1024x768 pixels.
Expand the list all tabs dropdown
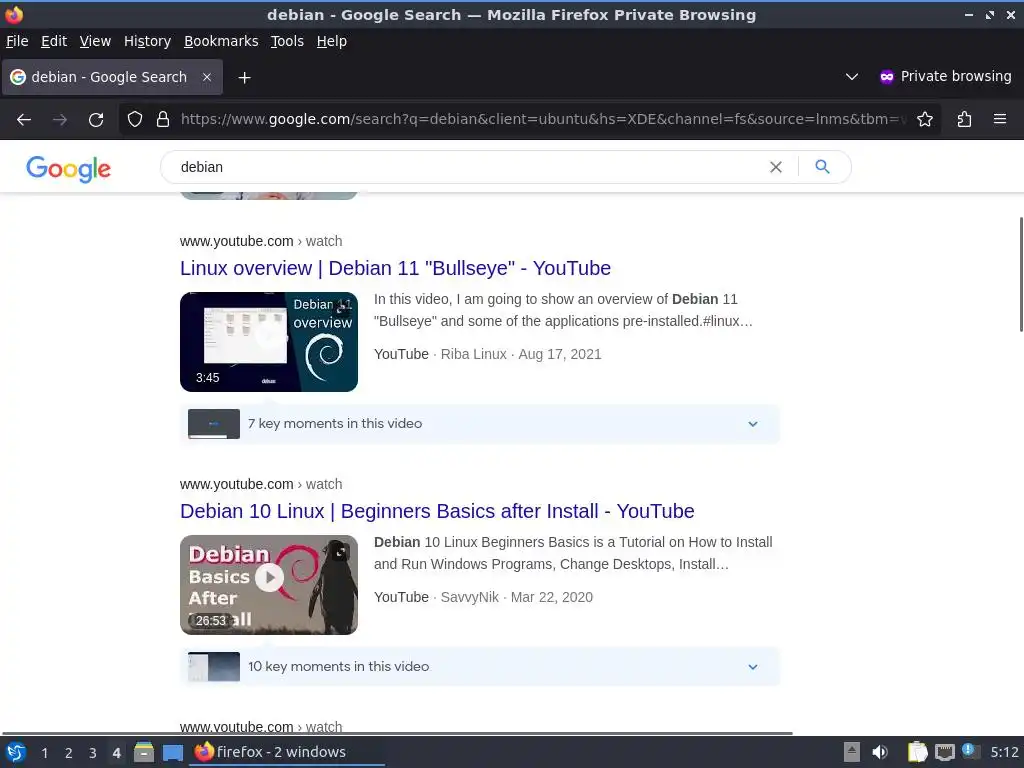click(x=852, y=76)
